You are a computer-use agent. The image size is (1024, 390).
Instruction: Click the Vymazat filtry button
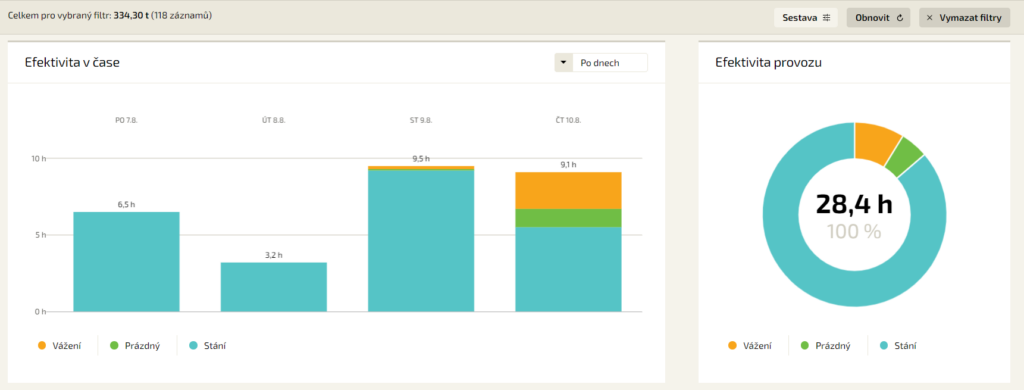click(964, 18)
